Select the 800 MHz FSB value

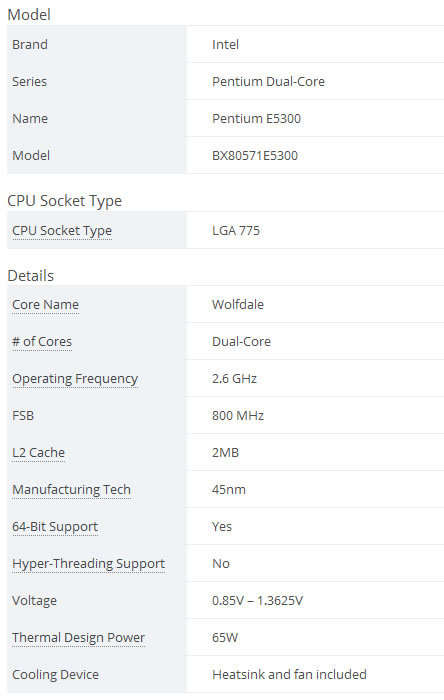click(238, 416)
